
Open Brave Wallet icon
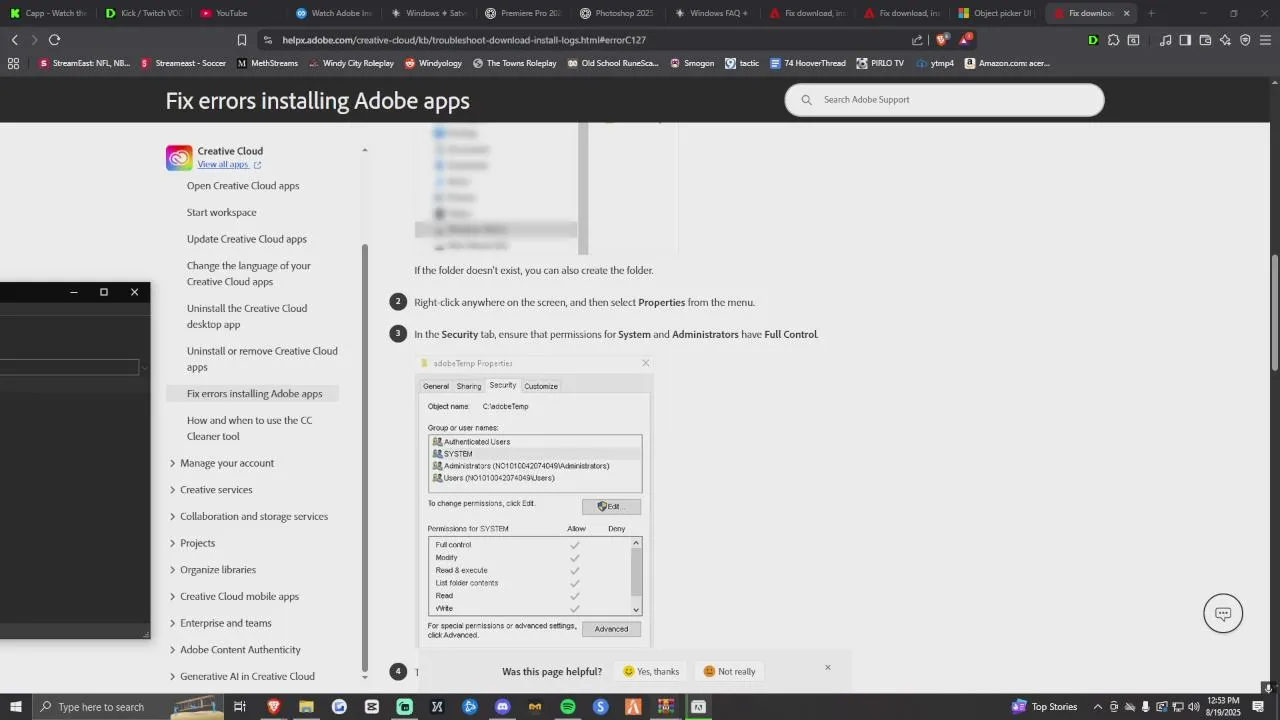[1205, 40]
